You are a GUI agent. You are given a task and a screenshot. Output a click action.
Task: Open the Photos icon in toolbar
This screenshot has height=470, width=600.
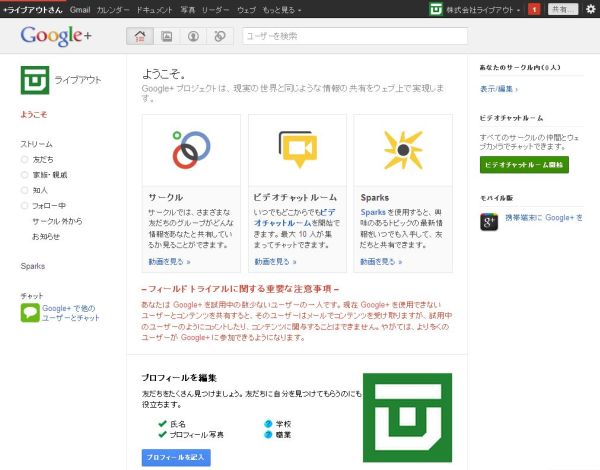tap(167, 36)
